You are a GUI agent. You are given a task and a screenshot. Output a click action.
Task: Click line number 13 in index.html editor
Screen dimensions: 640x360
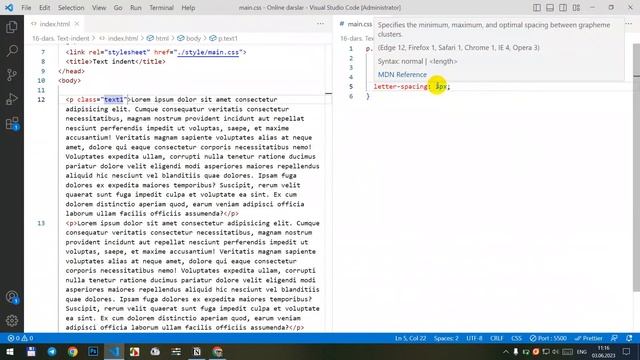41,223
